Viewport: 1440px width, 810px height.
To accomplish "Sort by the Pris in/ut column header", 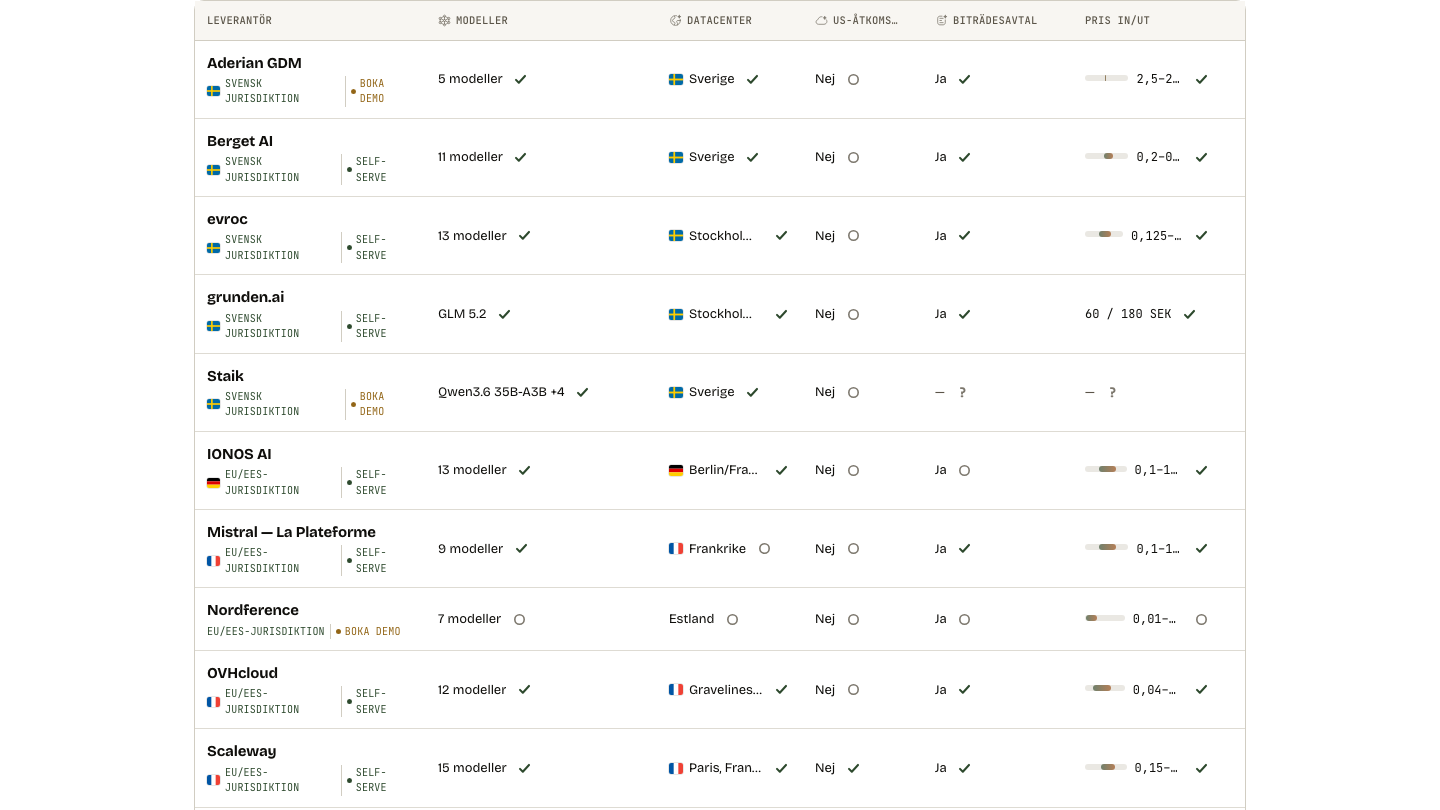I will 1117,21.
